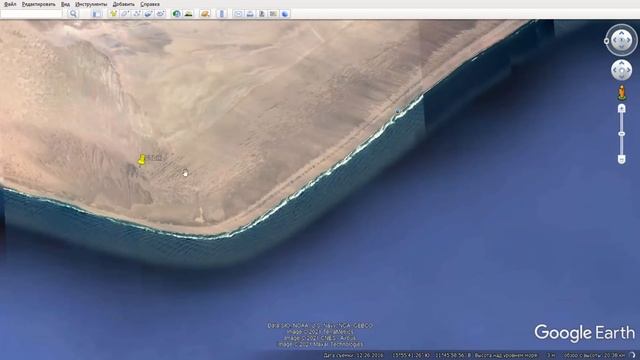Click the N north indicator on compass
This screenshot has width=640, height=360.
click(x=607, y=41)
